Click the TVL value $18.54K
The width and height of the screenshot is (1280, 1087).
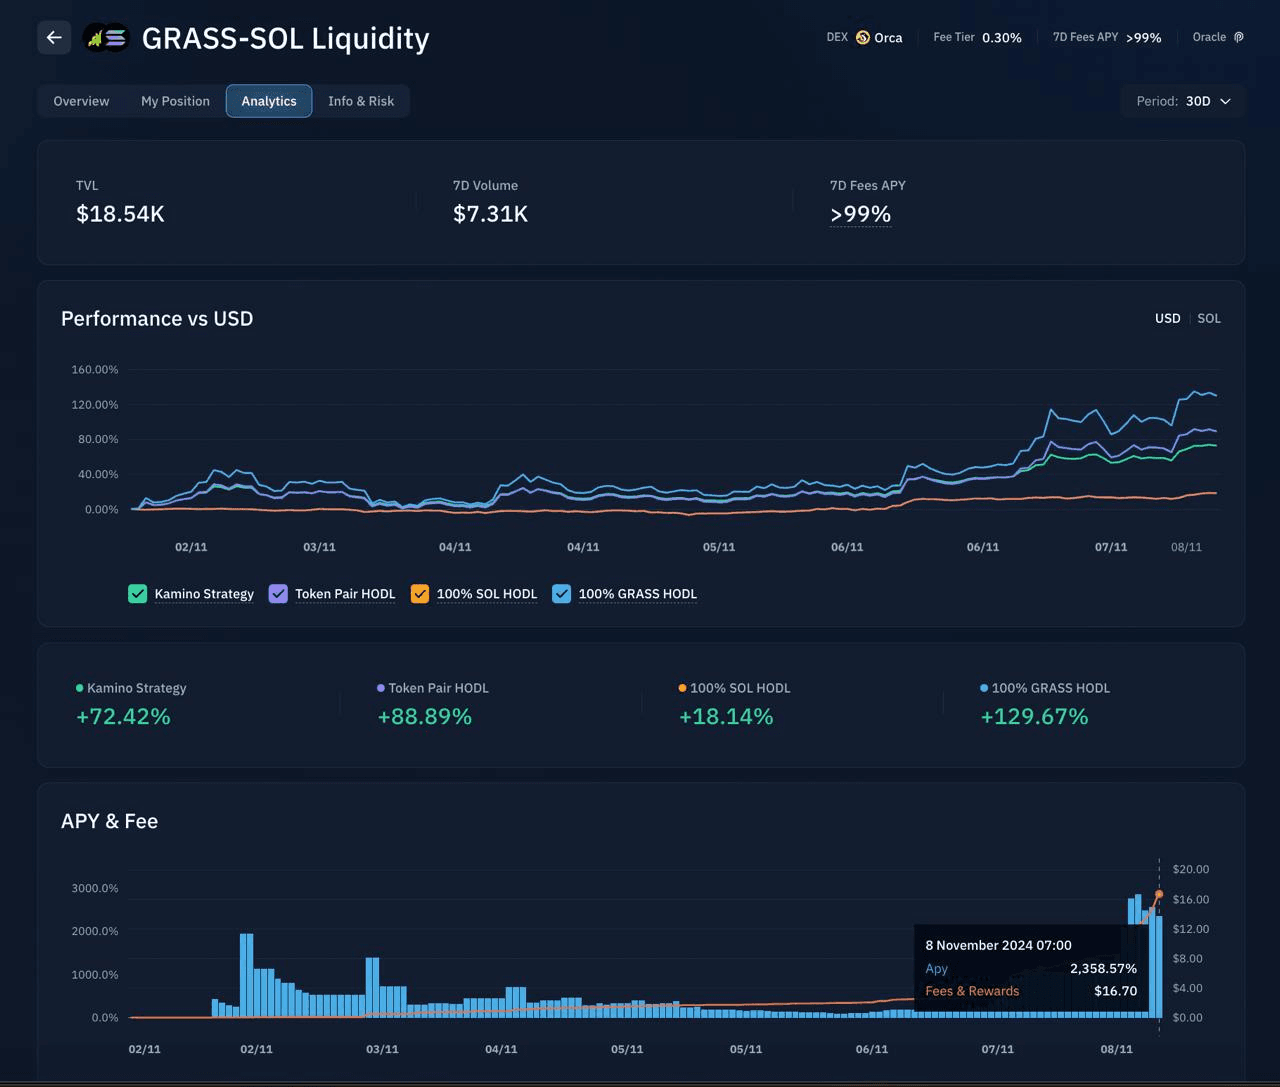[x=120, y=214]
